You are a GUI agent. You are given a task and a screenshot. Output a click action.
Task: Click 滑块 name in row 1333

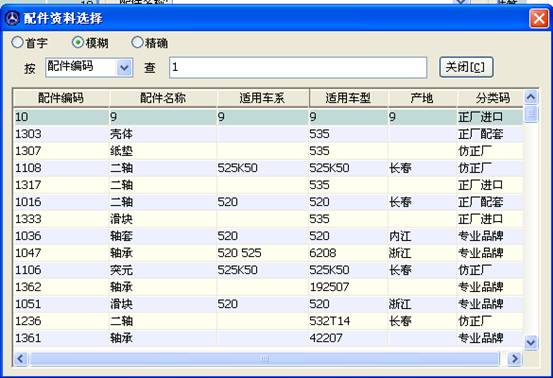point(121,219)
